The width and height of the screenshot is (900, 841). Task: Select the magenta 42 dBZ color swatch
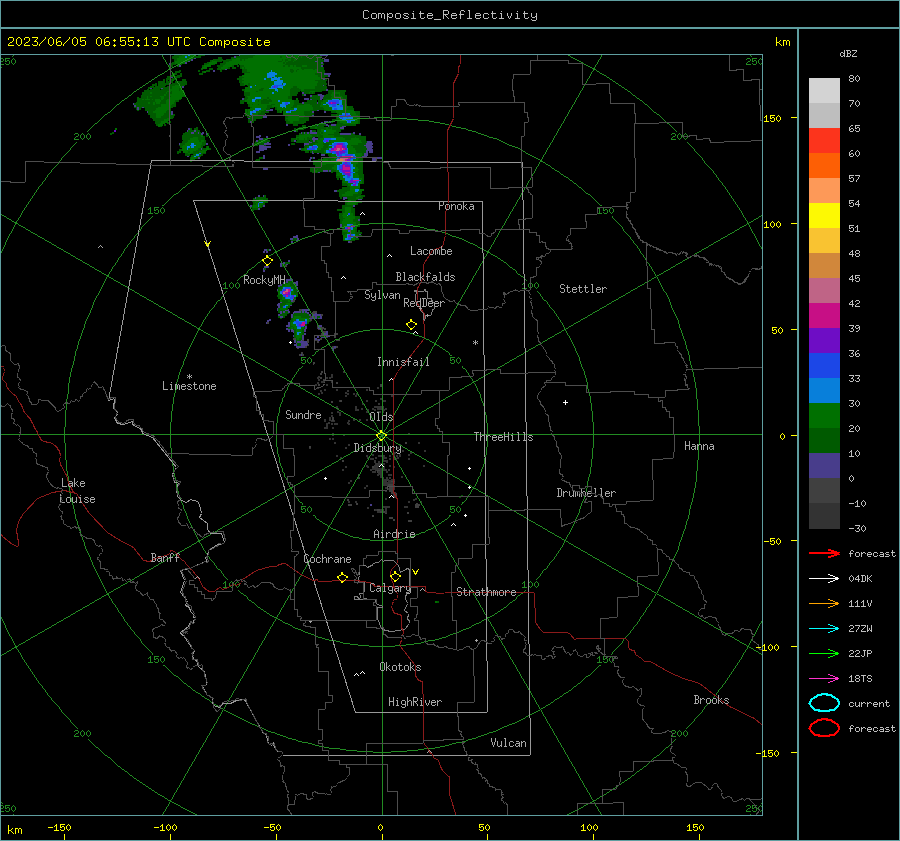tap(824, 315)
